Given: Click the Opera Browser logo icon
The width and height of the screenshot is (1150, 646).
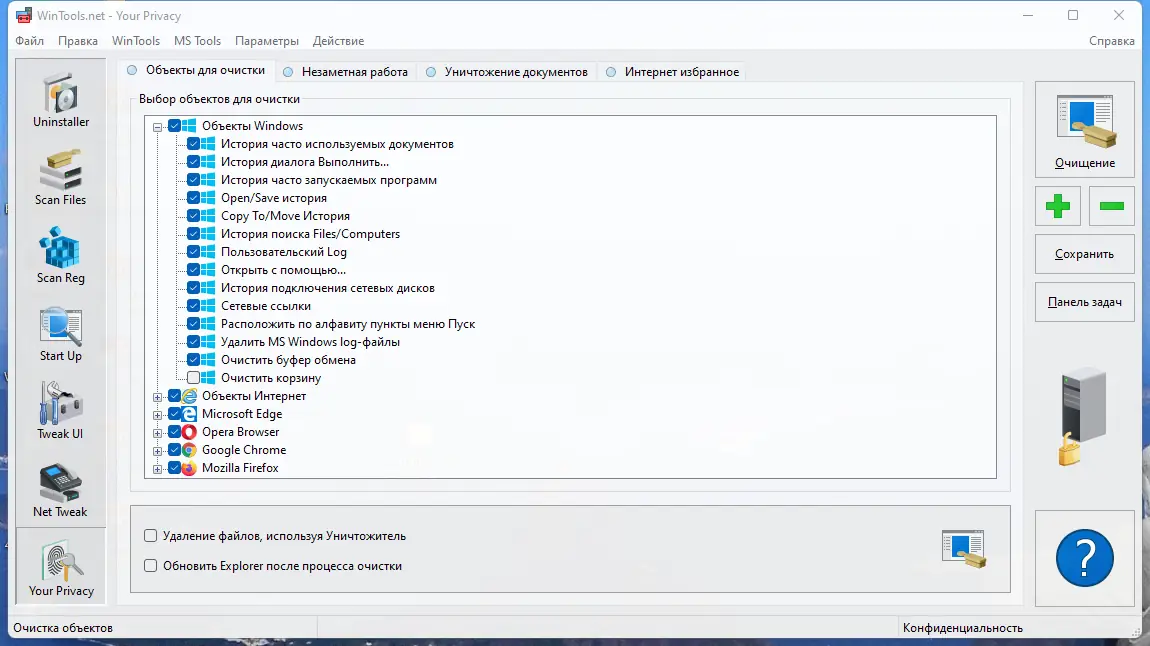Looking at the screenshot, I should tap(189, 432).
